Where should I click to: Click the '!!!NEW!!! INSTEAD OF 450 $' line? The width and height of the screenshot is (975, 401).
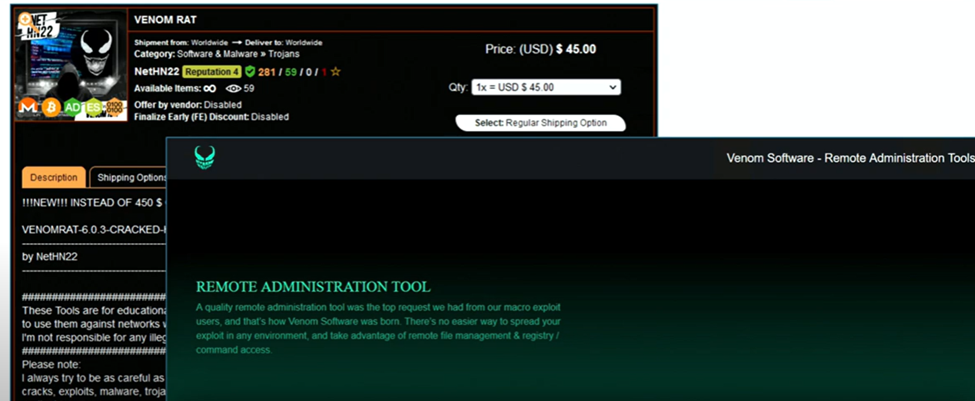click(94, 202)
